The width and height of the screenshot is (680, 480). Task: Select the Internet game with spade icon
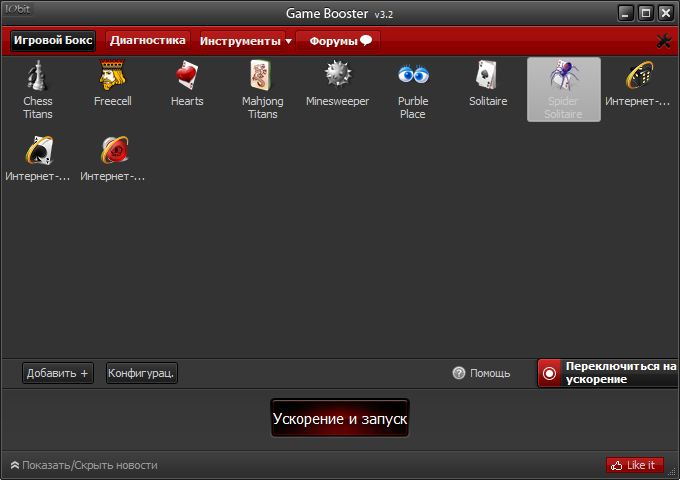(x=38, y=151)
